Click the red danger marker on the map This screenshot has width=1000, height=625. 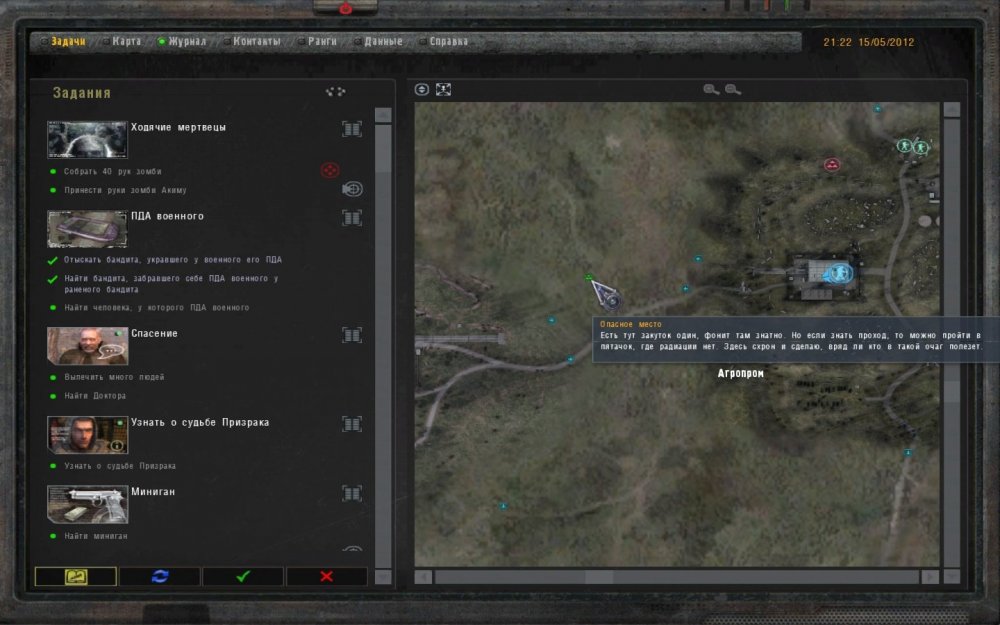[x=832, y=165]
